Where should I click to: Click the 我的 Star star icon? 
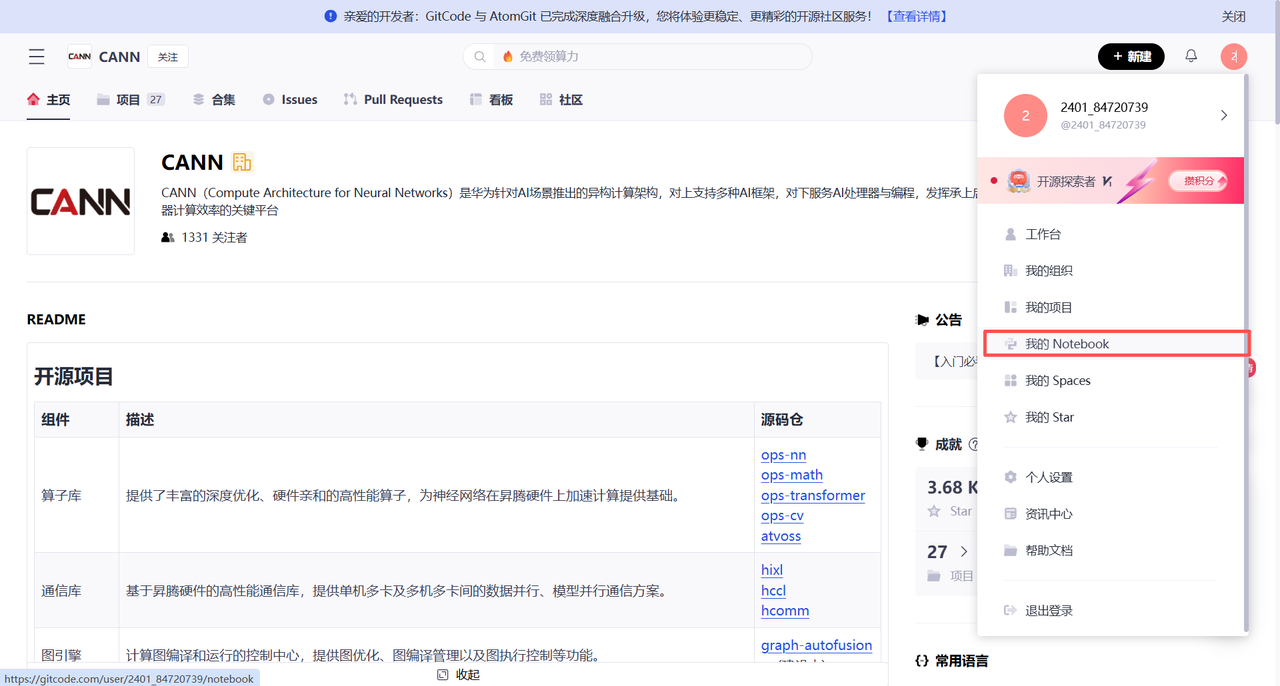pos(1010,417)
